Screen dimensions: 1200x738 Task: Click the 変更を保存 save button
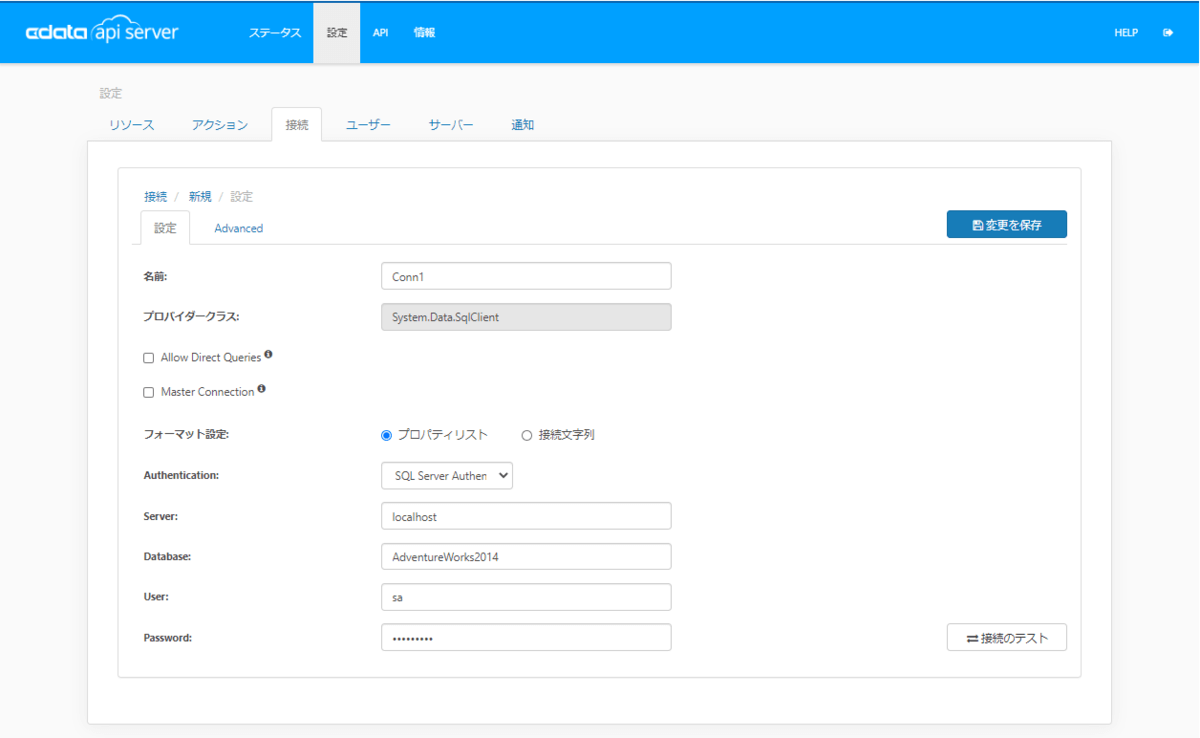point(1007,225)
